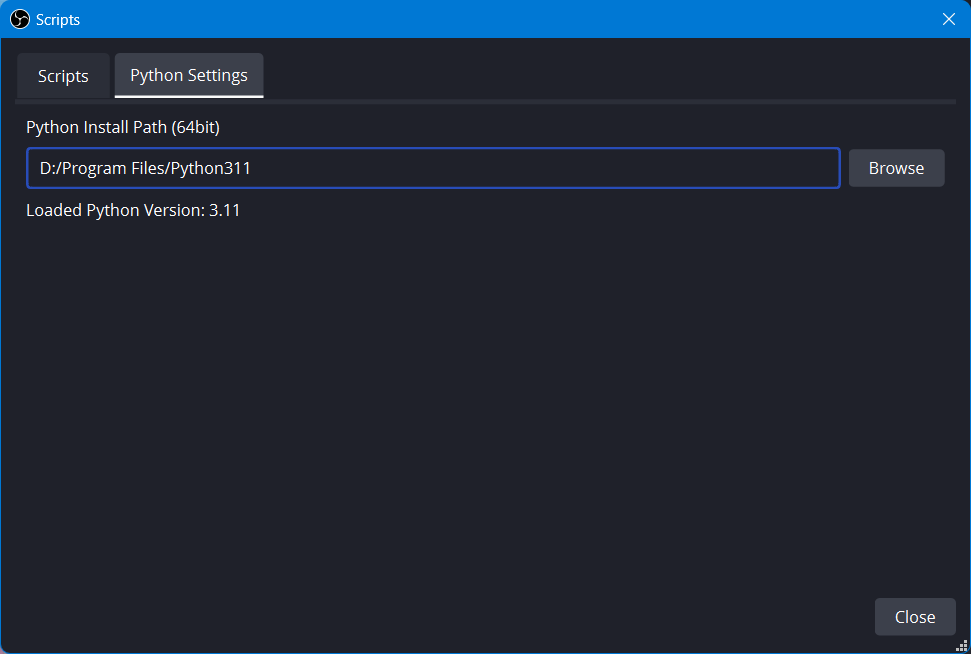Click the X button in title bar
This screenshot has width=971, height=654.
(948, 19)
